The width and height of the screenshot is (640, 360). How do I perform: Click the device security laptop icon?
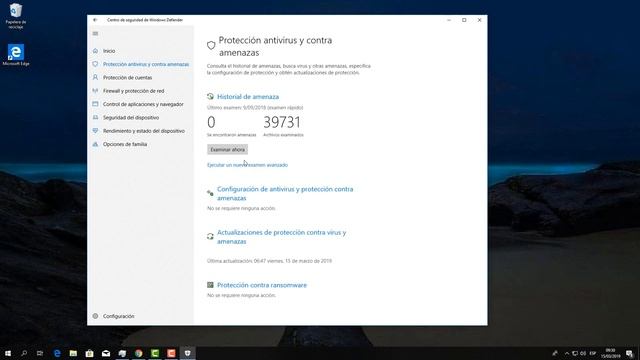(95, 118)
